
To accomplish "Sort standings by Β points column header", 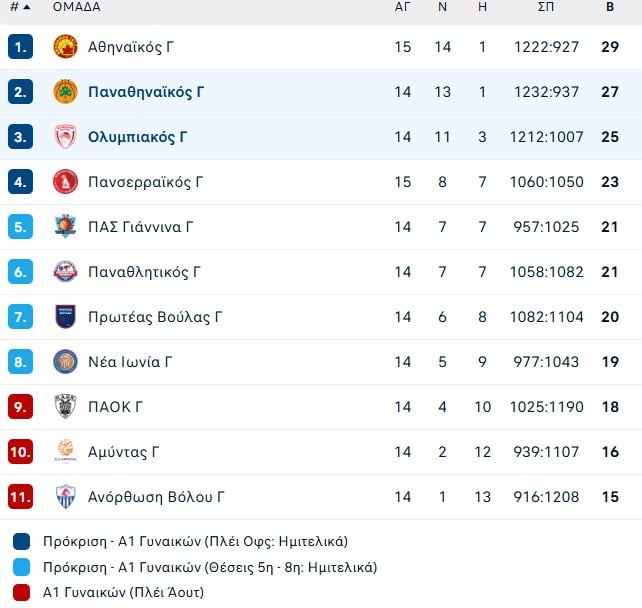I will tap(610, 7).
